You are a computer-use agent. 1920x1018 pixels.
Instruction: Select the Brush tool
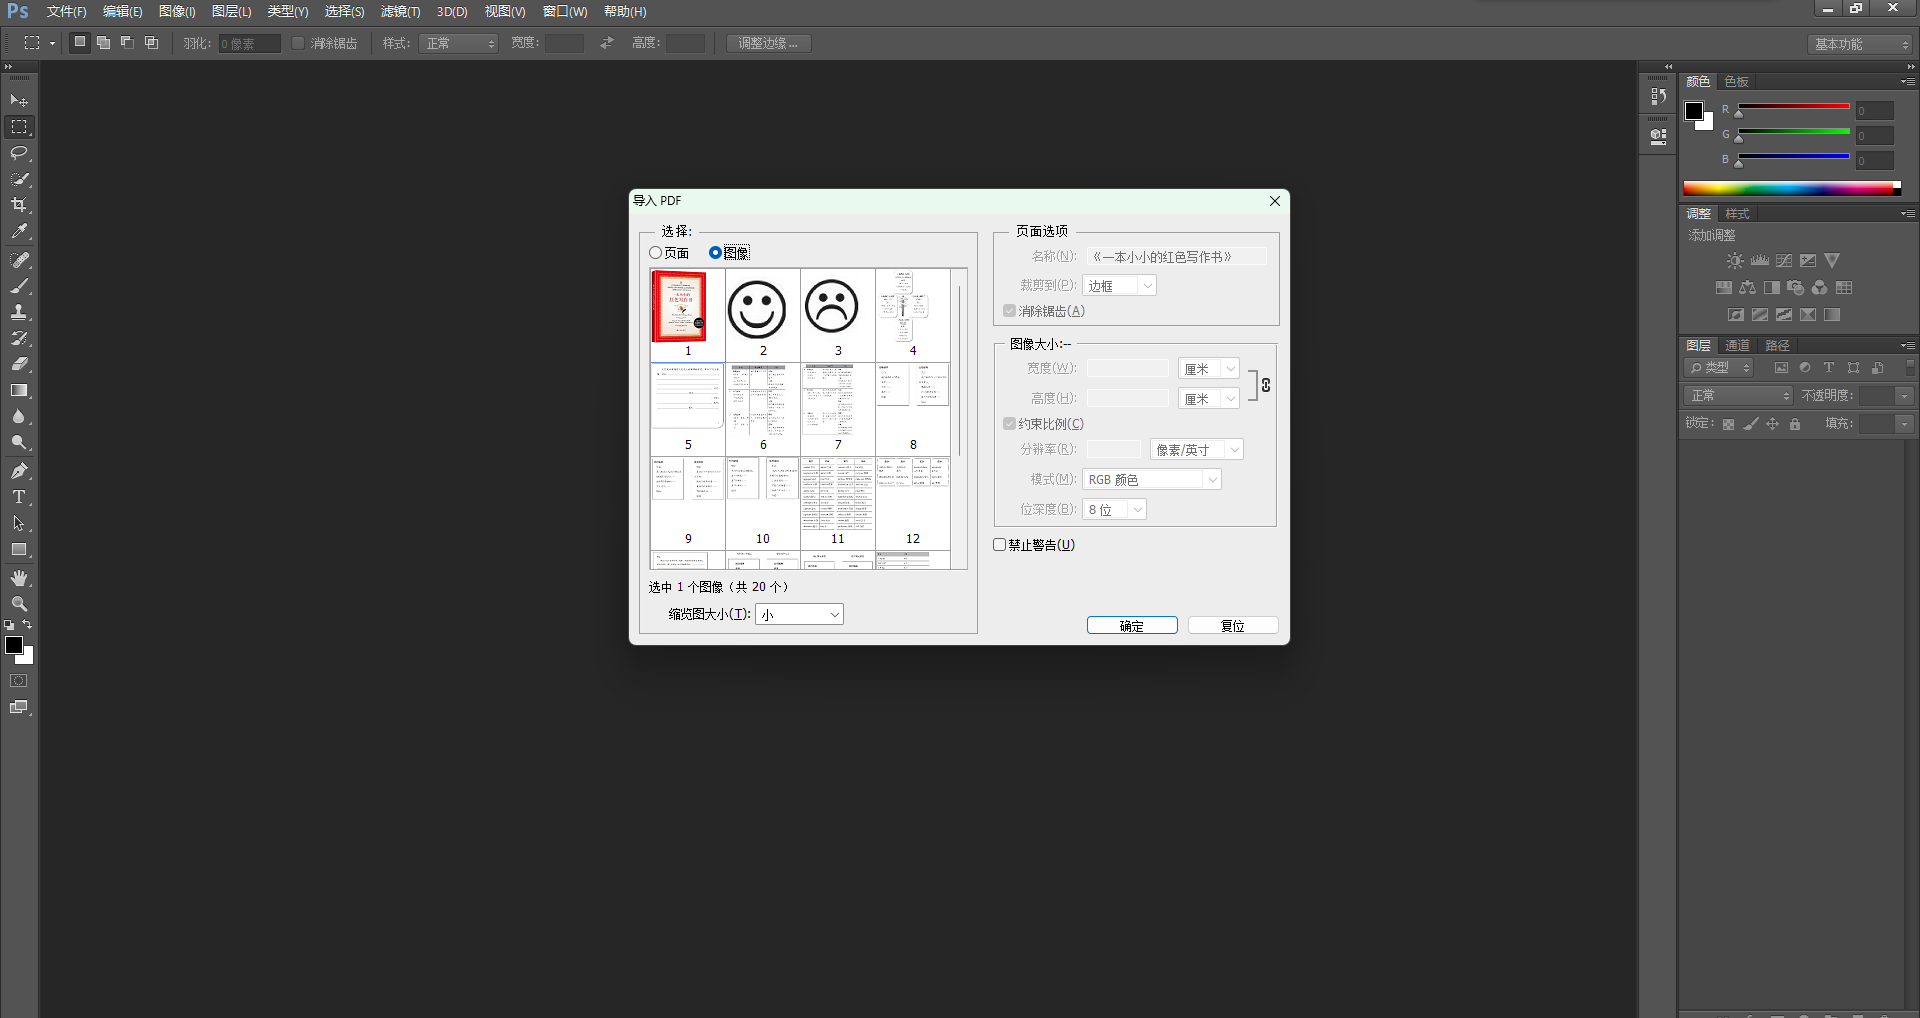(x=19, y=286)
